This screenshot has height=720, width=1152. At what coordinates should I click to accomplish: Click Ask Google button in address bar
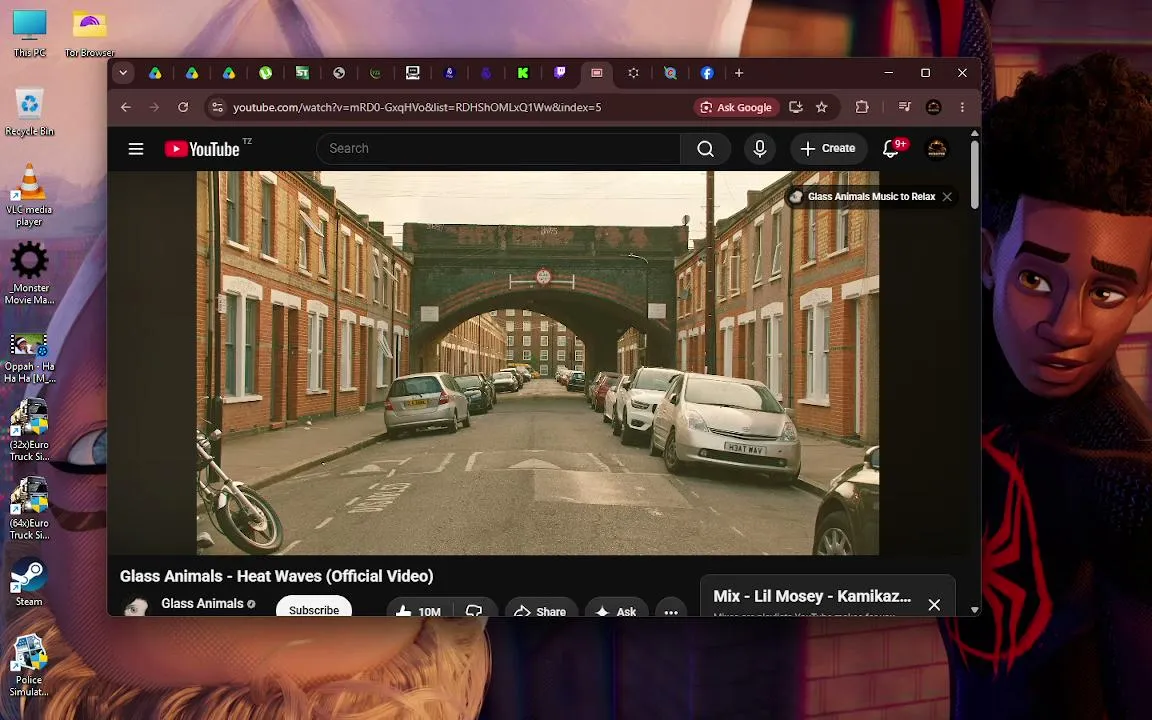tap(736, 107)
